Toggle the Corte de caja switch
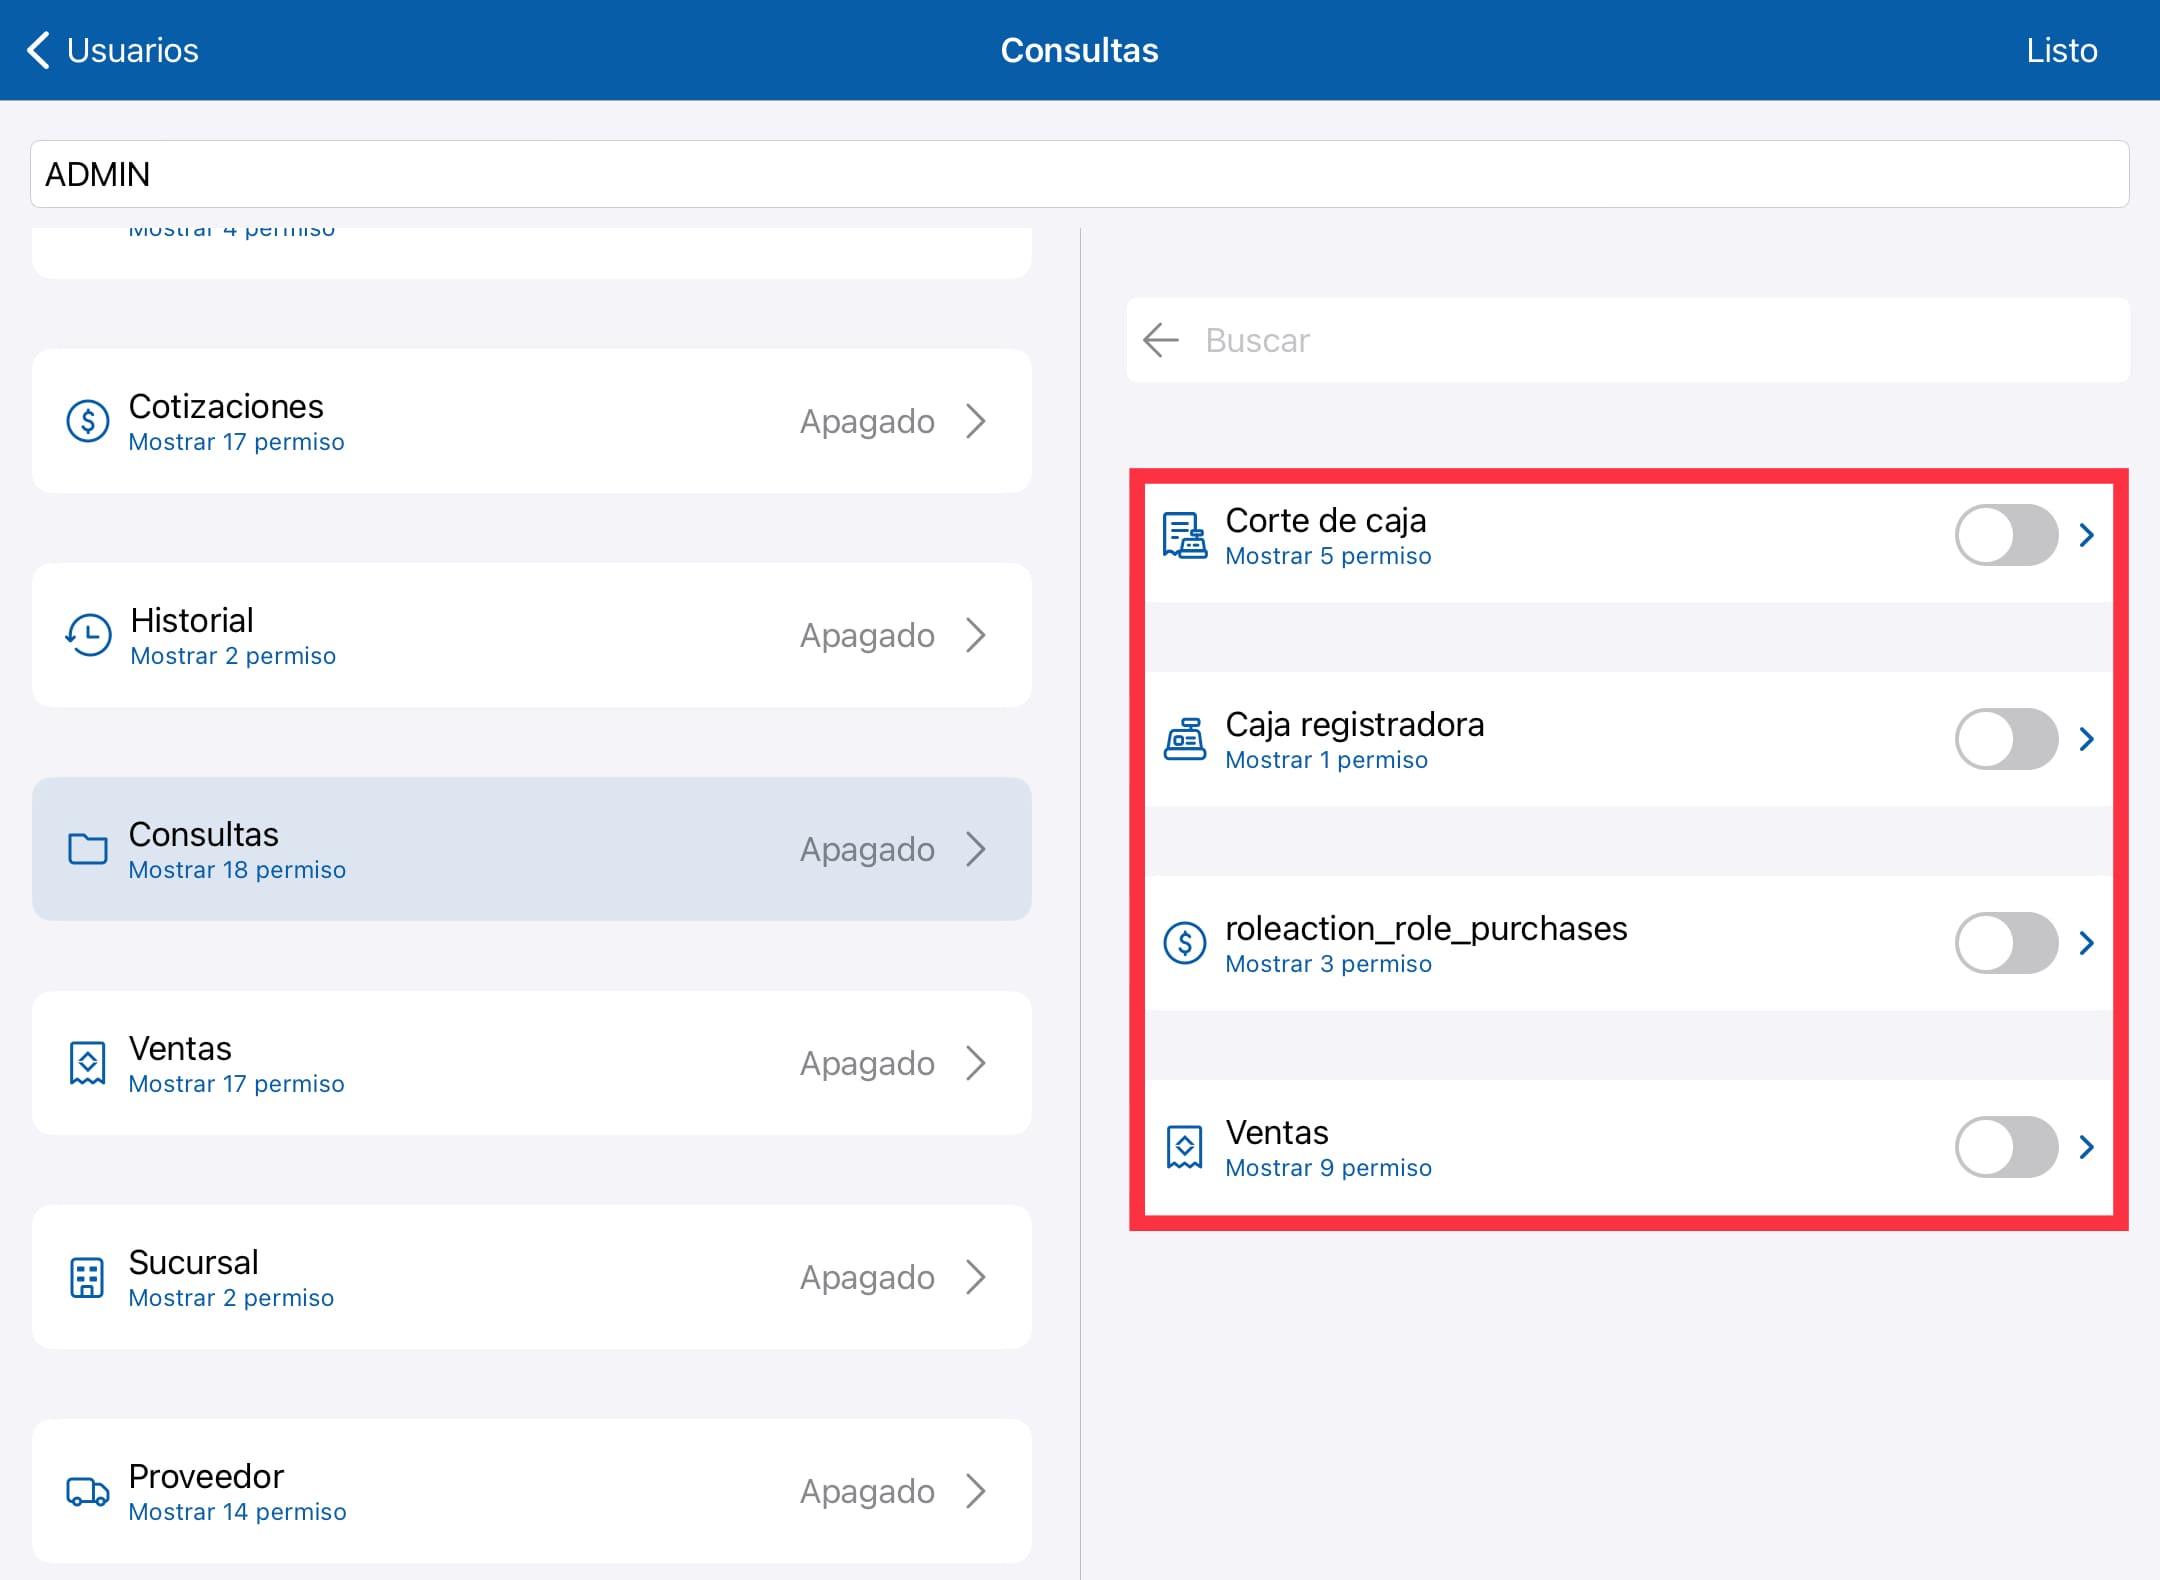Image resolution: width=2160 pixels, height=1580 pixels. pyautogui.click(x=2007, y=535)
